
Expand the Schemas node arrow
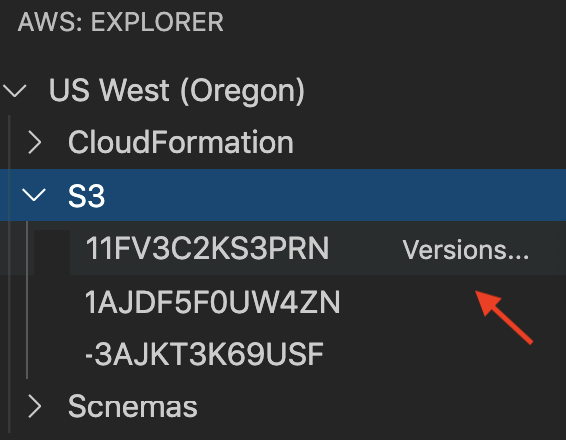35,406
